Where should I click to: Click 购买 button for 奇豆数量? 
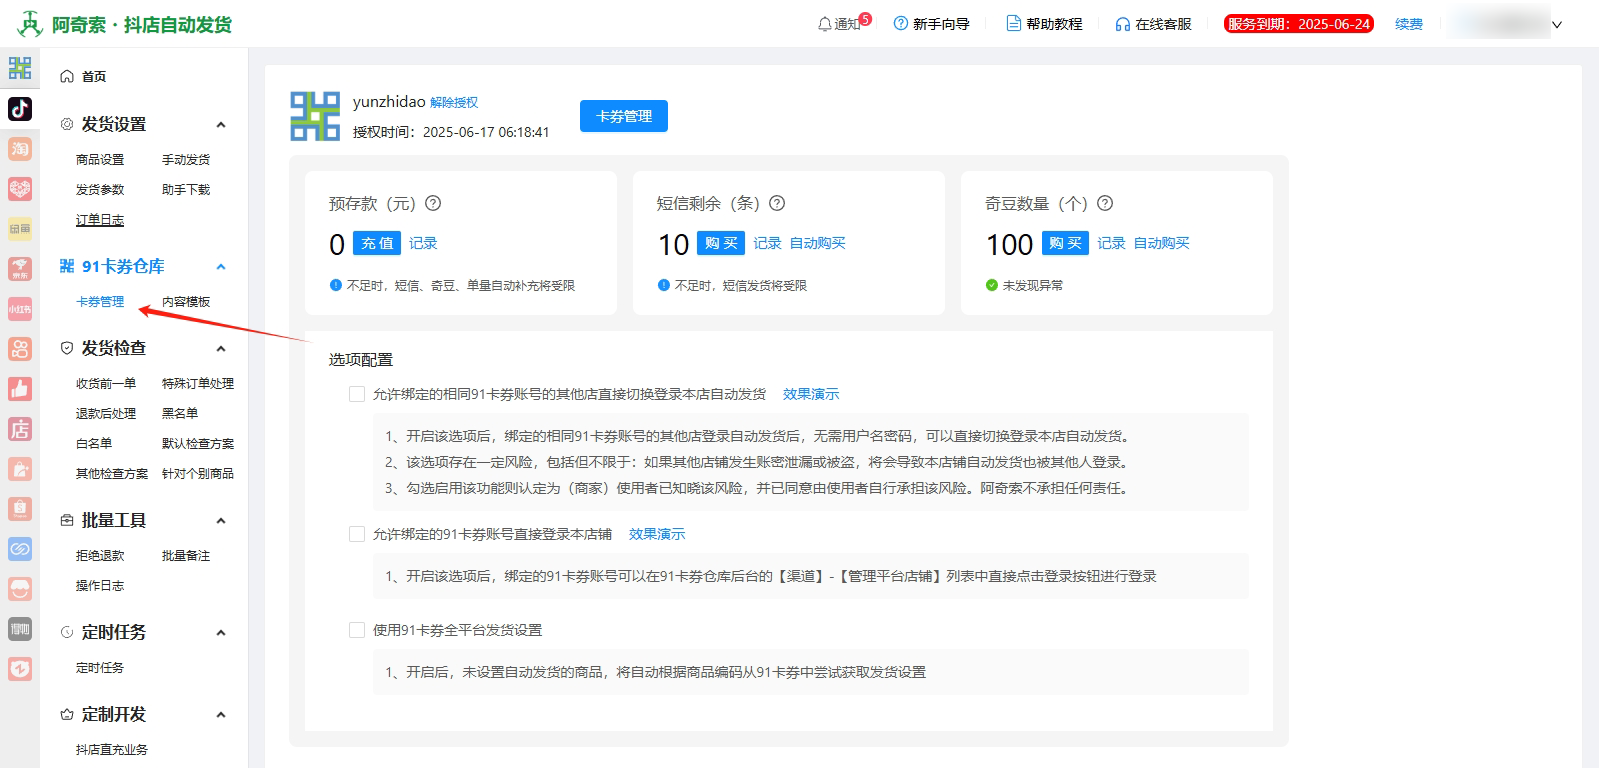[1065, 243]
